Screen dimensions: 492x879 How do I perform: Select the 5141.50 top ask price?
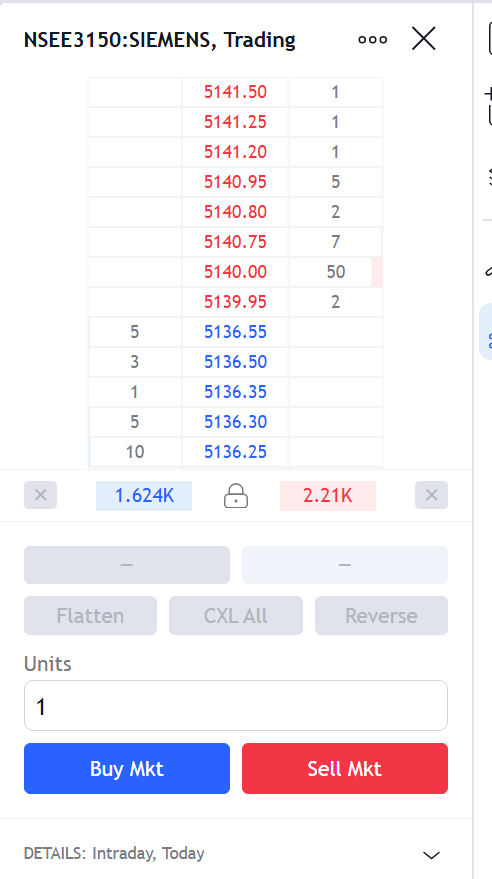pos(235,92)
